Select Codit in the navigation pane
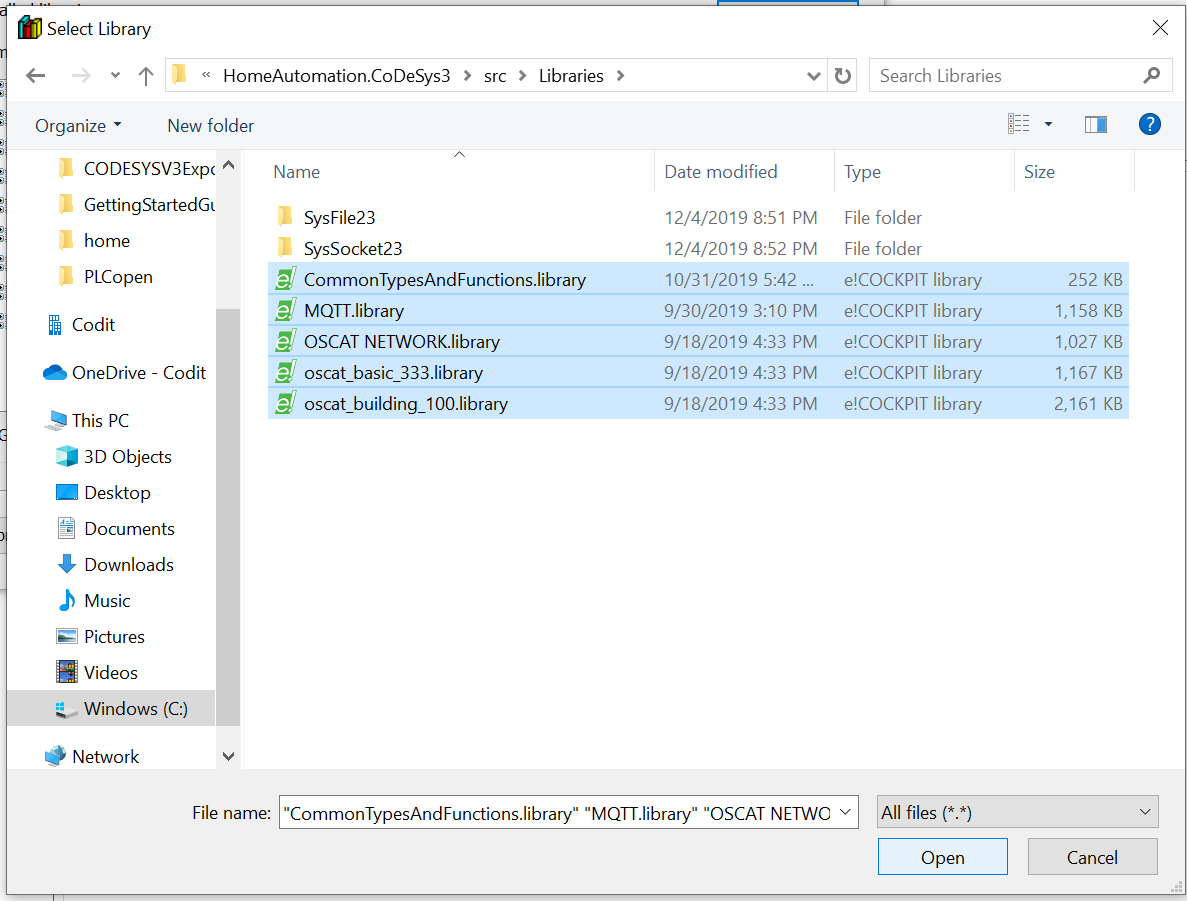Image resolution: width=1187 pixels, height=901 pixels. 81,325
